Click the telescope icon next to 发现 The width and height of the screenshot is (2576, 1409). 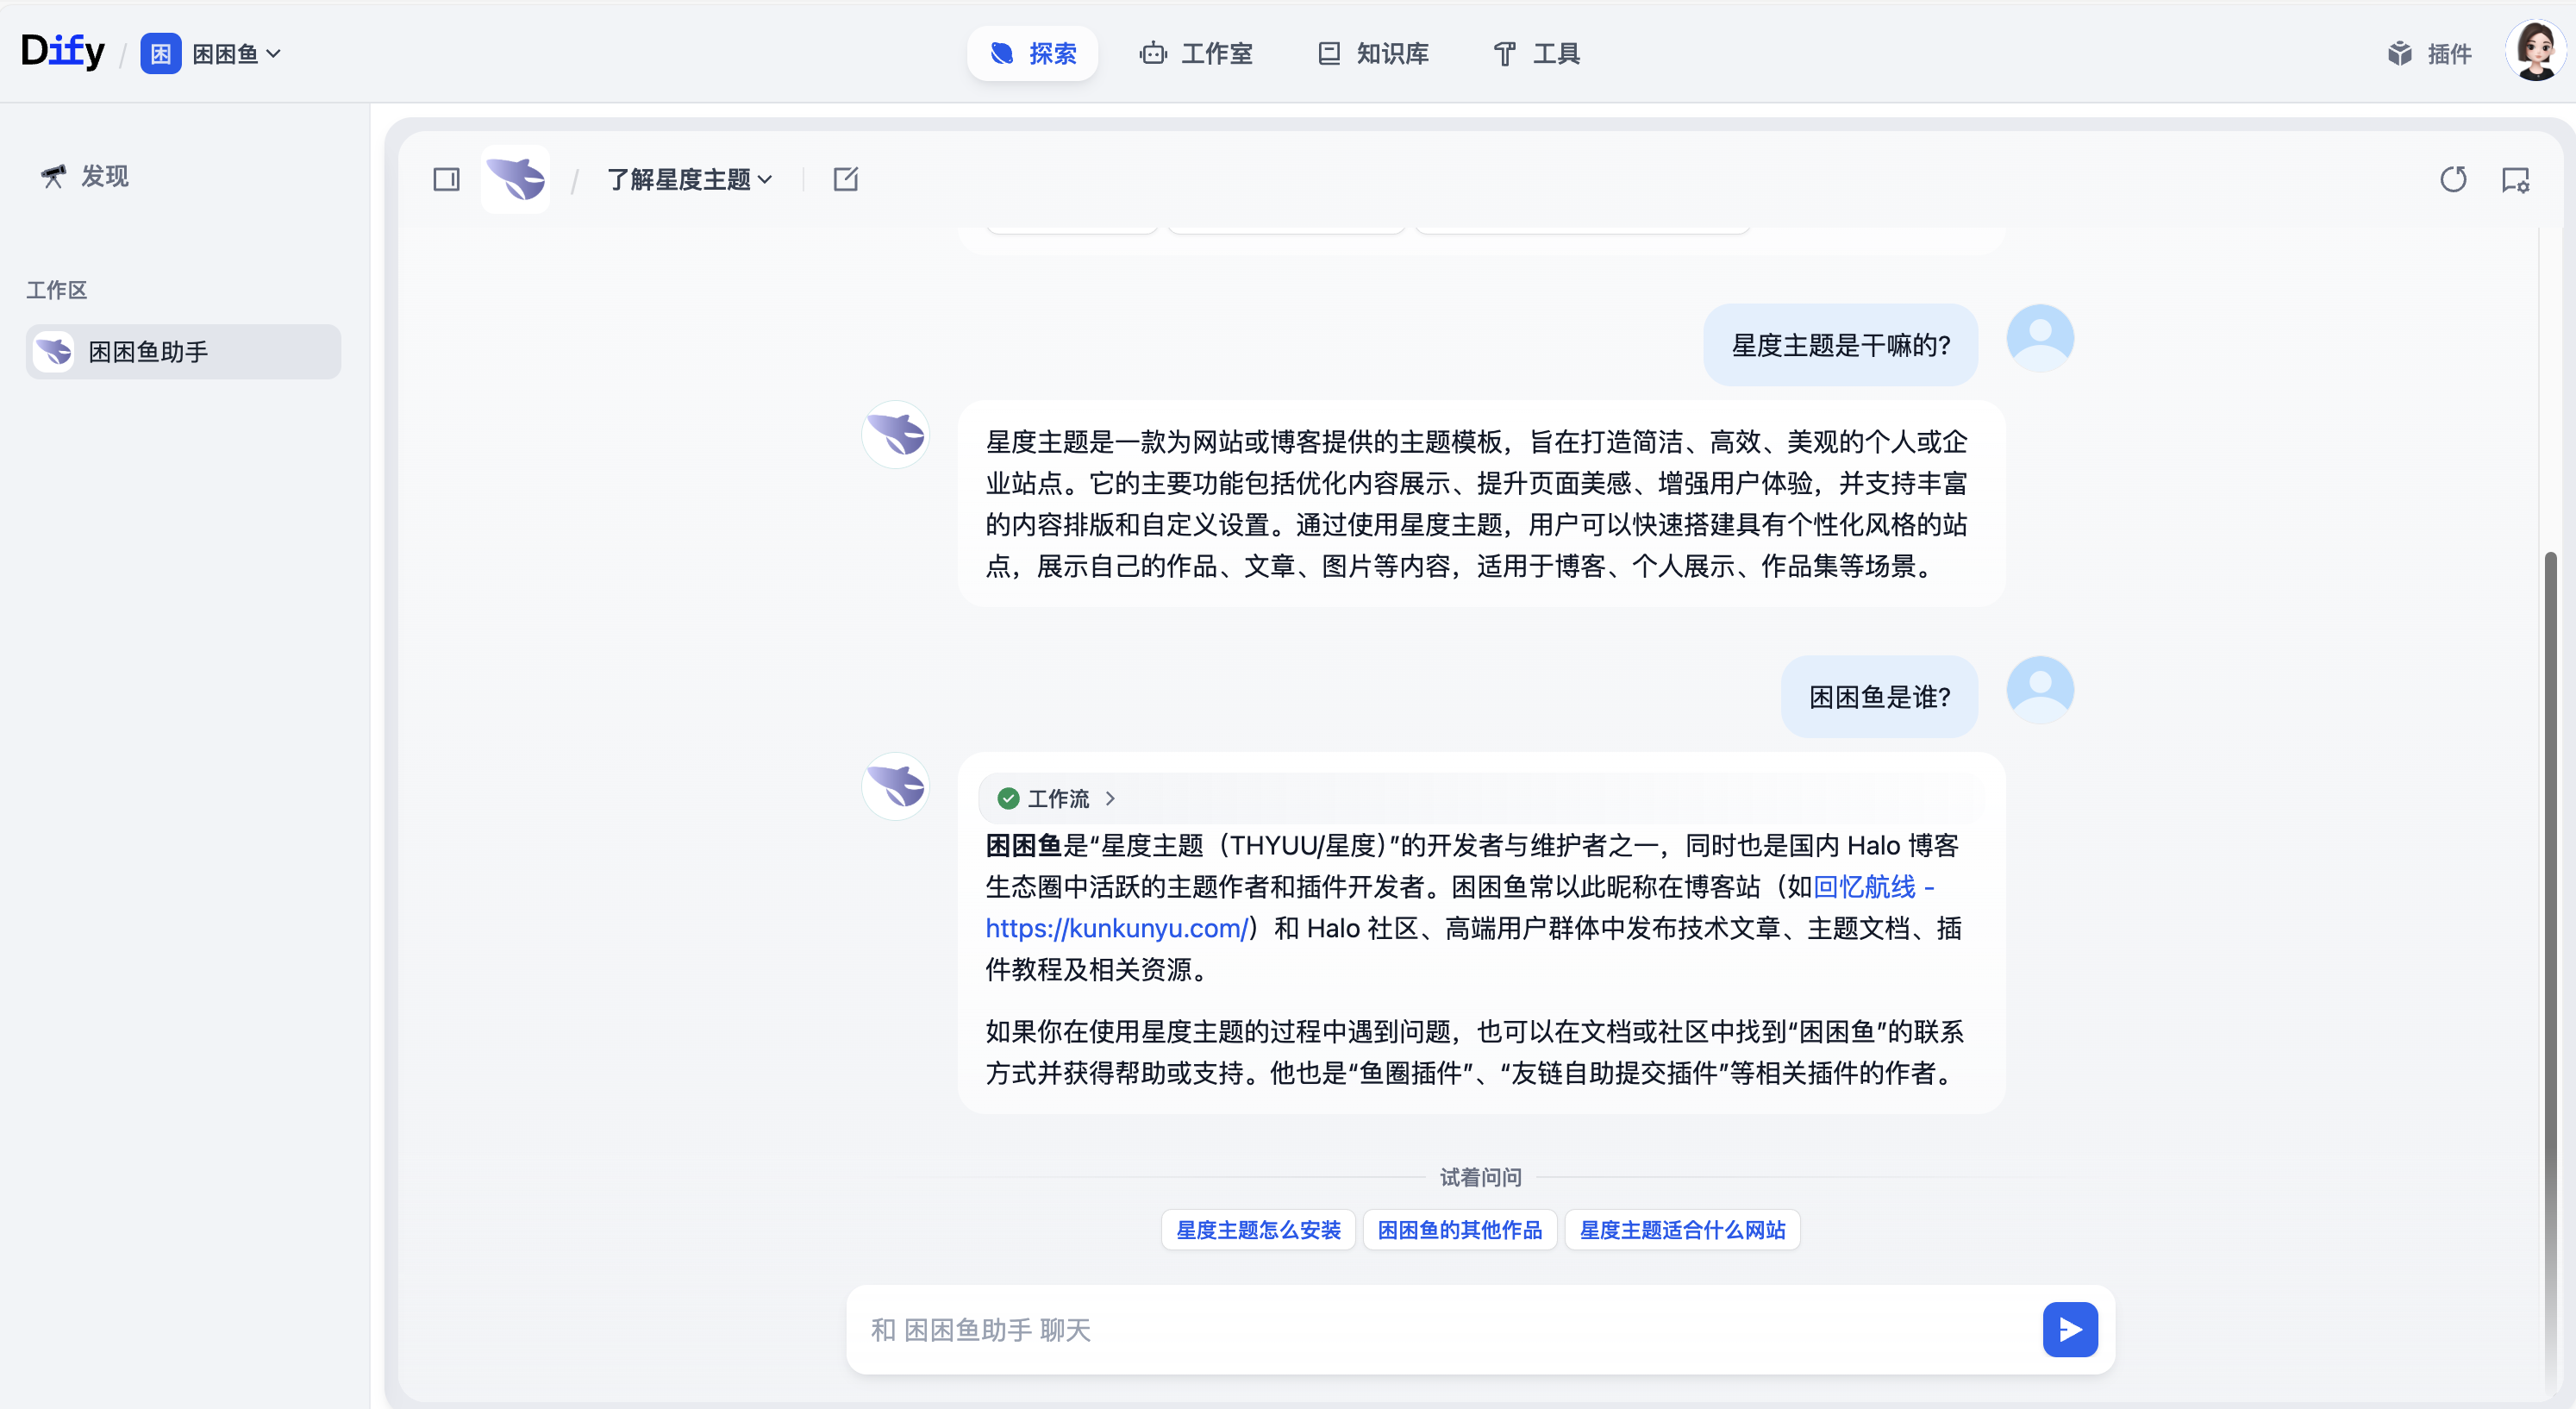[53, 176]
